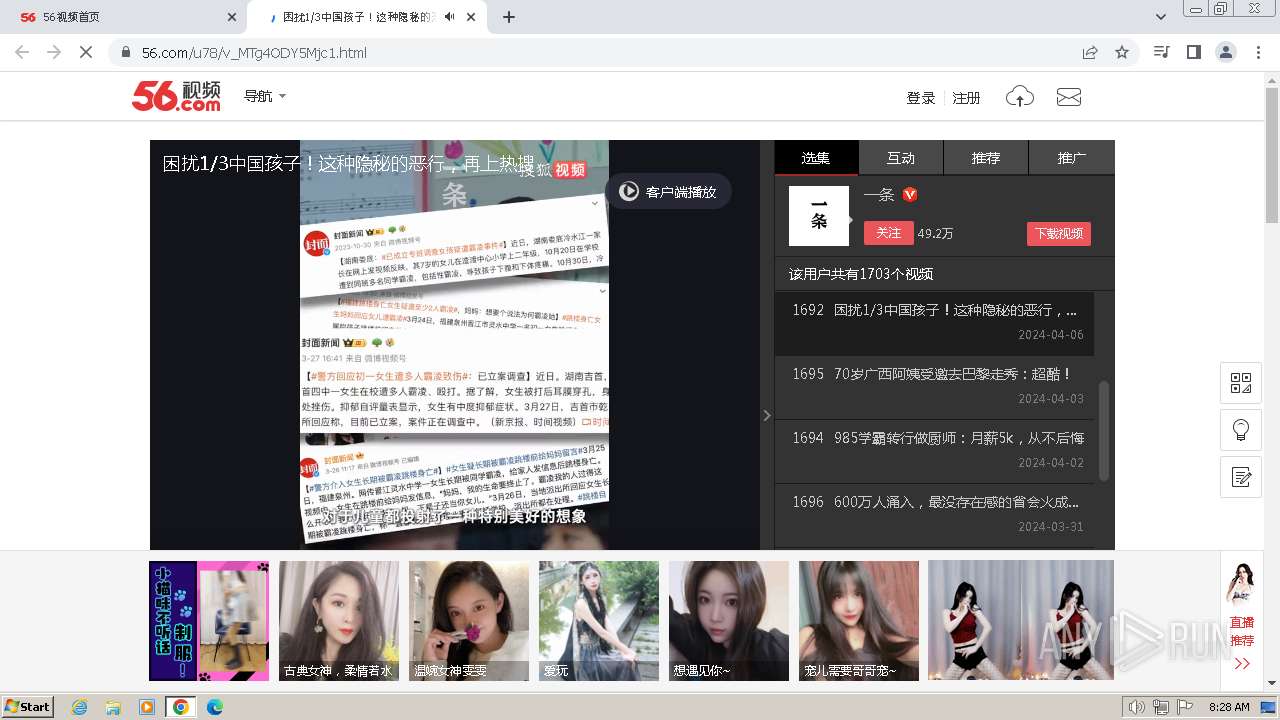Switch to the 推荐 tab
The width and height of the screenshot is (1280, 720).
point(986,158)
